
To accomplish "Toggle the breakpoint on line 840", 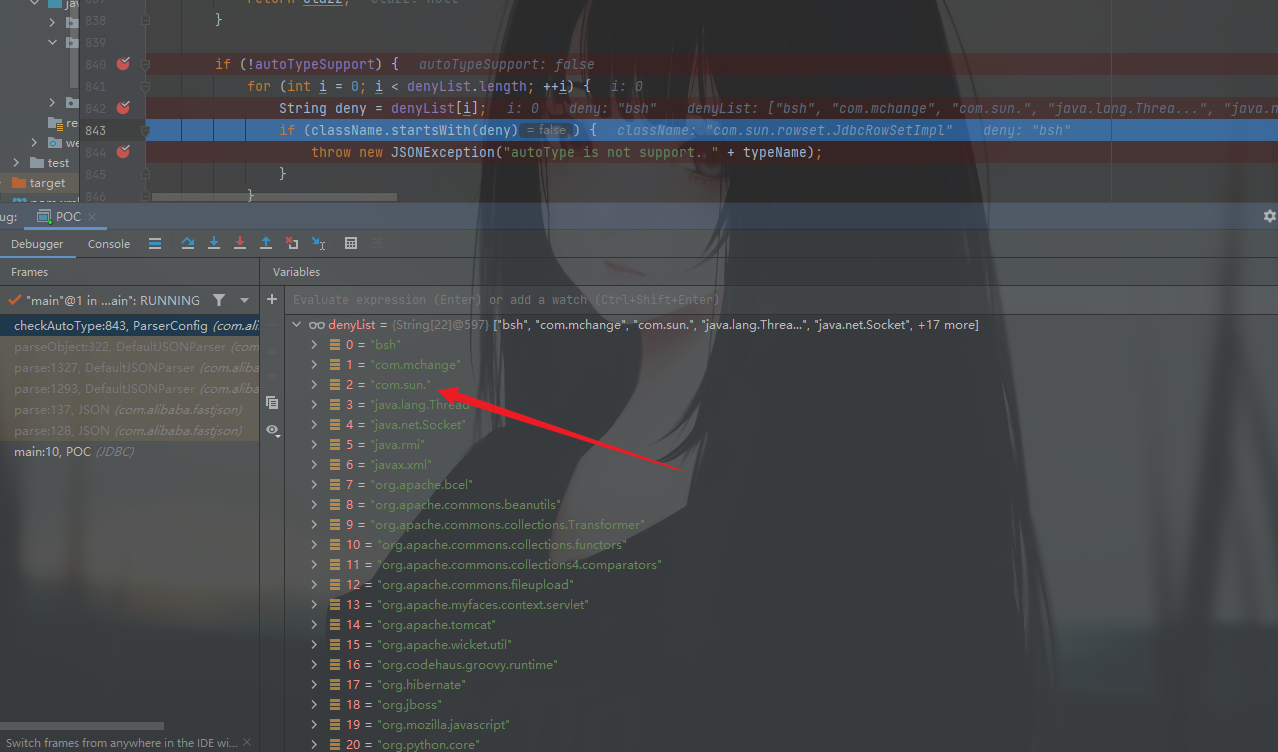I will click(123, 64).
